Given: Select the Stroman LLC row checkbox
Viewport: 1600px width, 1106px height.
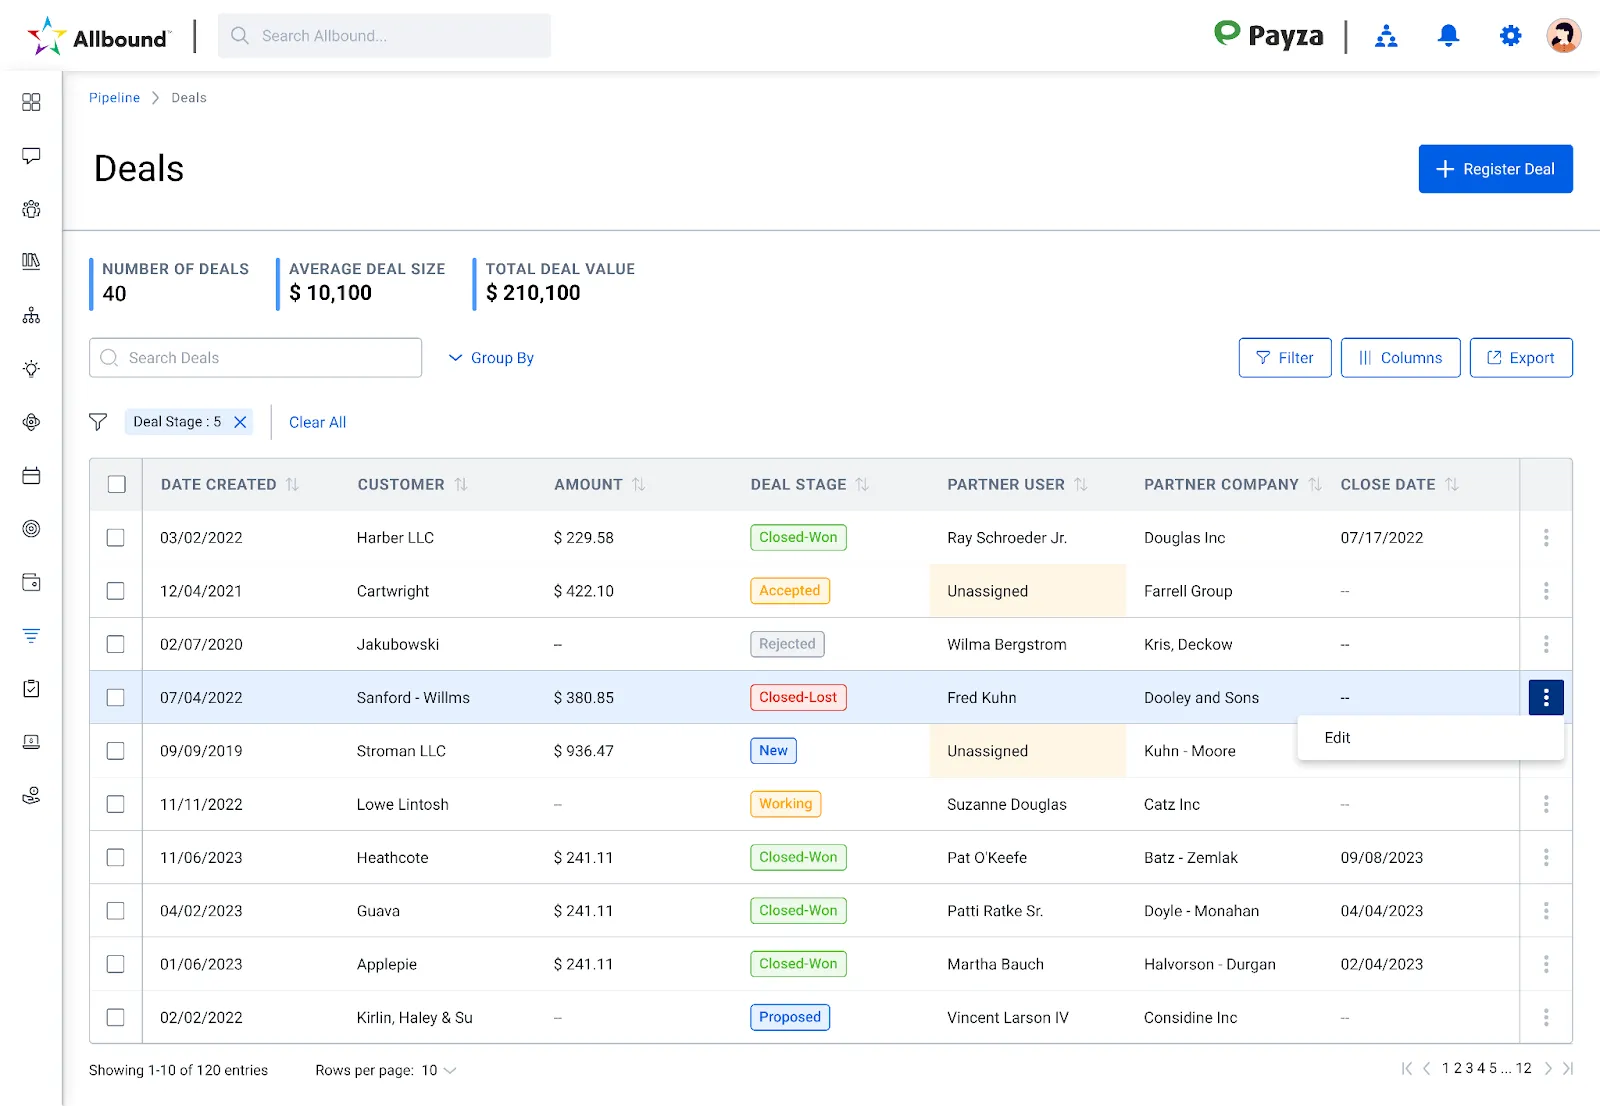Looking at the screenshot, I should pyautogui.click(x=116, y=751).
